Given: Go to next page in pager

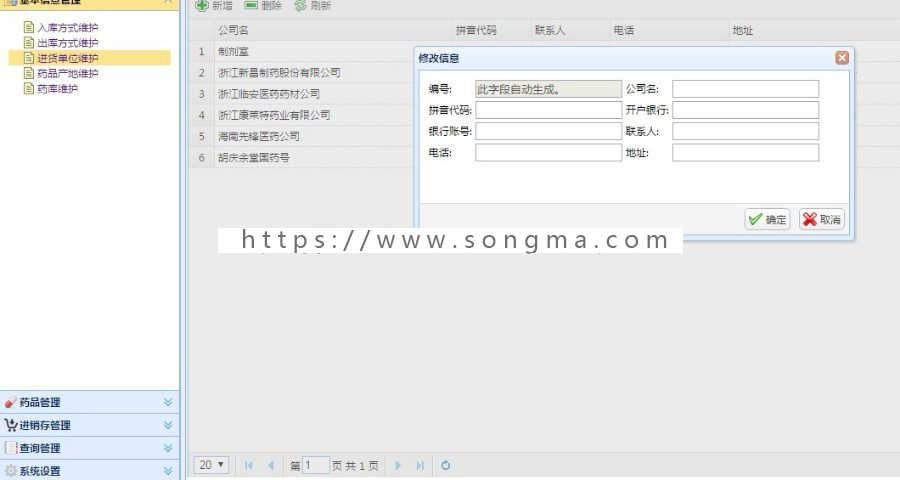Looking at the screenshot, I should click(x=397, y=465).
